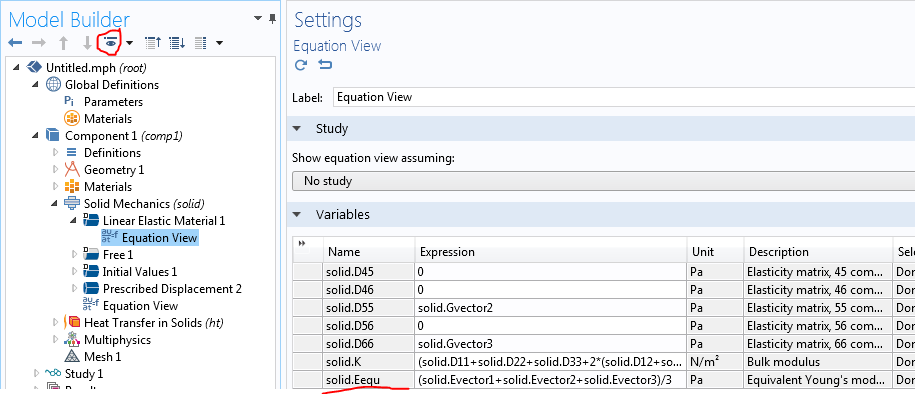Expand the Definitions node
This screenshot has width=915, height=394.
tap(55, 152)
